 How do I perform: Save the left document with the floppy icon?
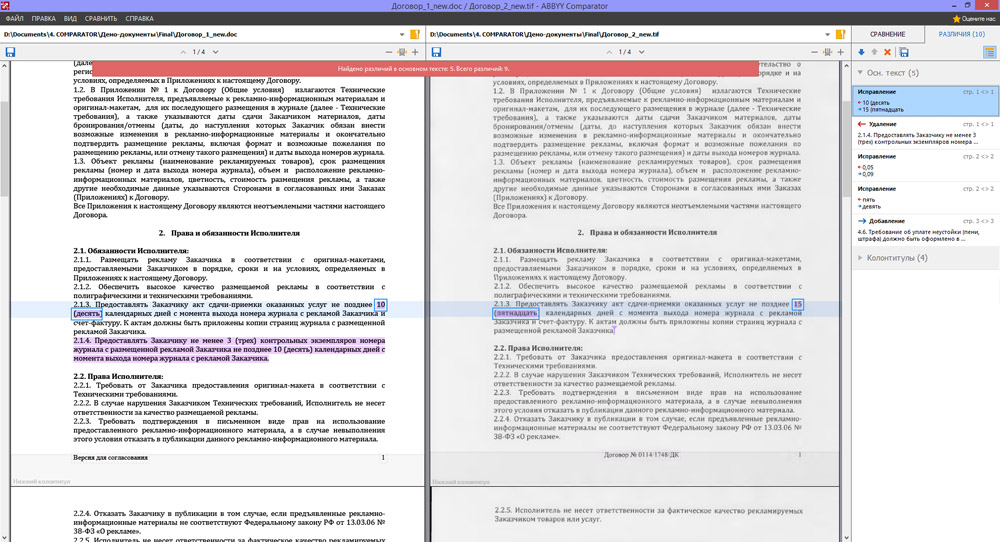point(10,52)
